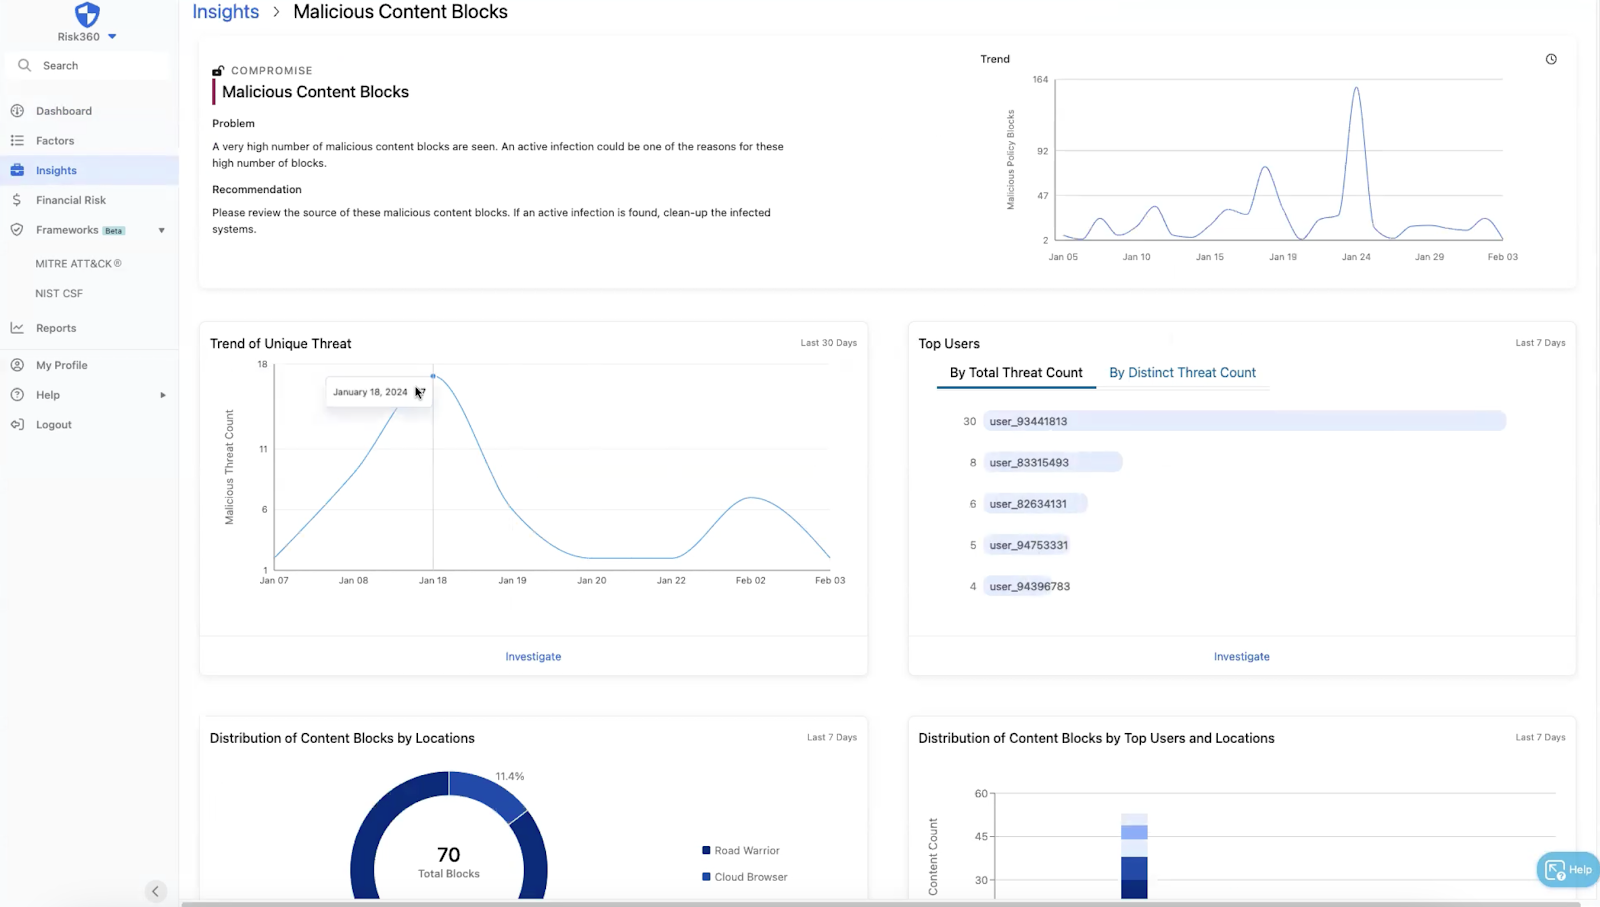Click the January 18 data point marker
1600x907 pixels.
tap(433, 376)
